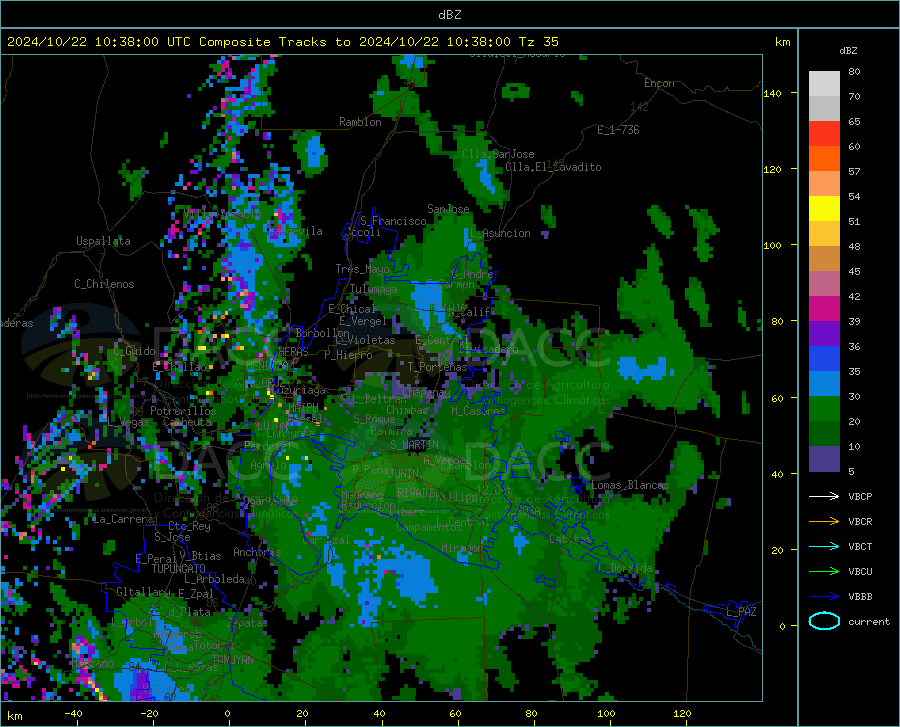900x727 pixels.
Task: Pick the gold 48-51 dBZ swatch
Action: [824, 234]
